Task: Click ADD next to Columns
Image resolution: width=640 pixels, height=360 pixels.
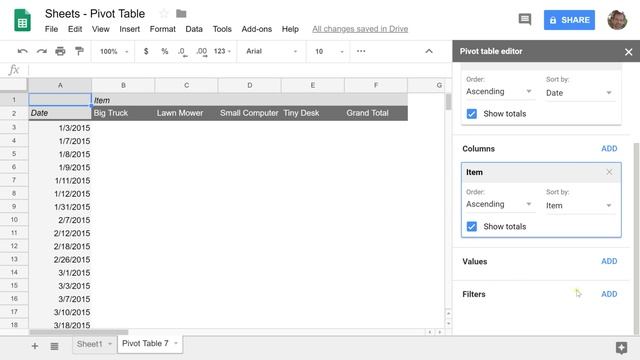Action: (x=609, y=149)
